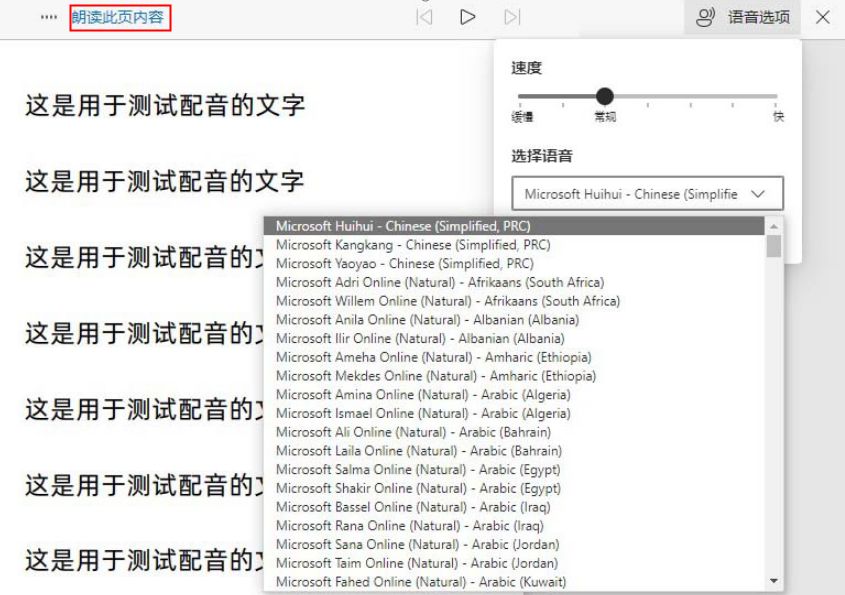The image size is (845, 595).
Task: Choose Microsoft Taim Online Arabic (Jordan)
Action: (514, 563)
